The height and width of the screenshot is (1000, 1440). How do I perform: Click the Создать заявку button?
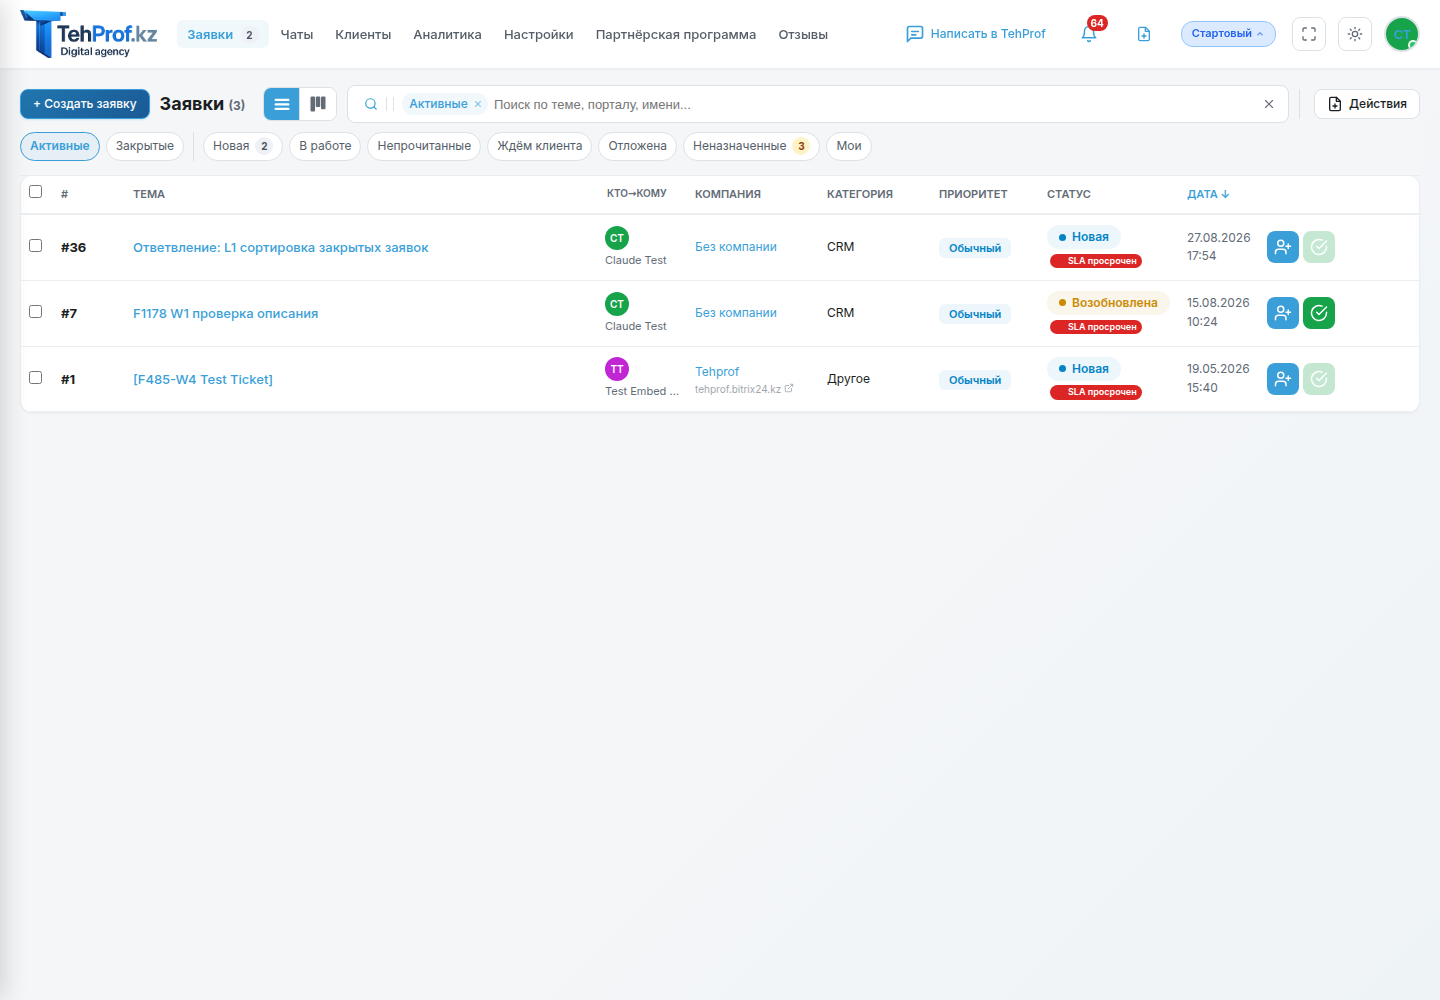point(85,104)
